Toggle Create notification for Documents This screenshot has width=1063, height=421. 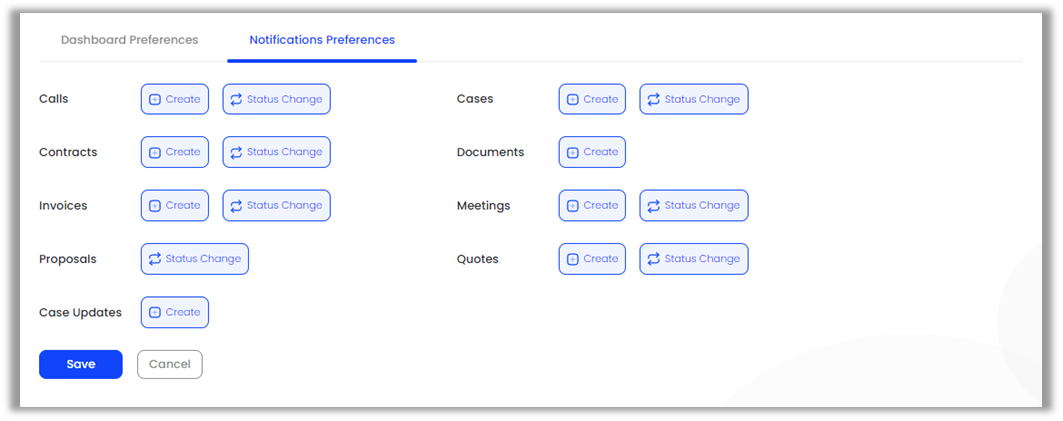click(592, 152)
